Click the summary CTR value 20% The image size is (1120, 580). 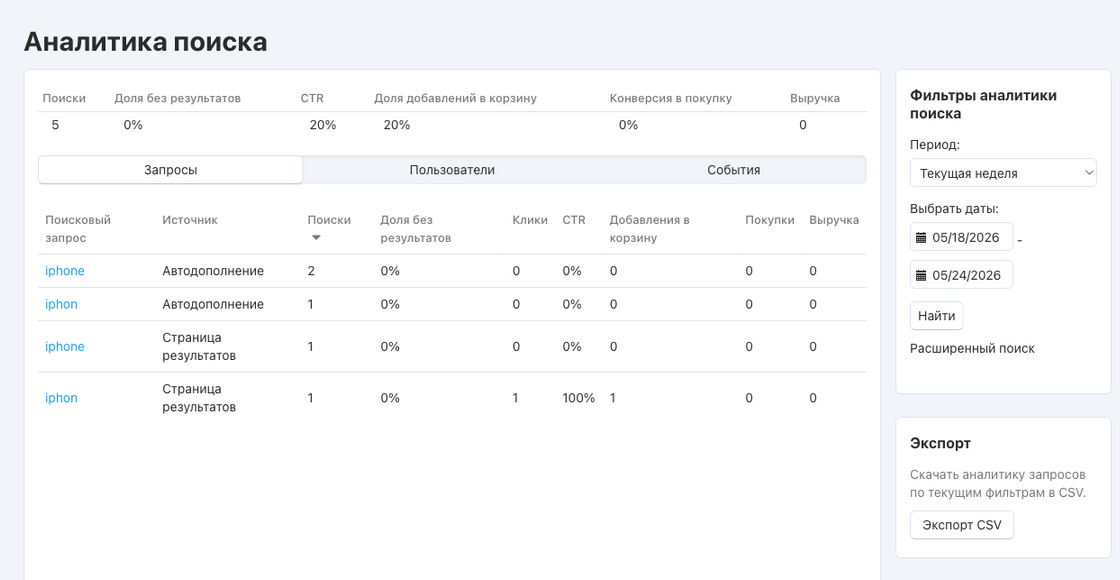click(323, 125)
